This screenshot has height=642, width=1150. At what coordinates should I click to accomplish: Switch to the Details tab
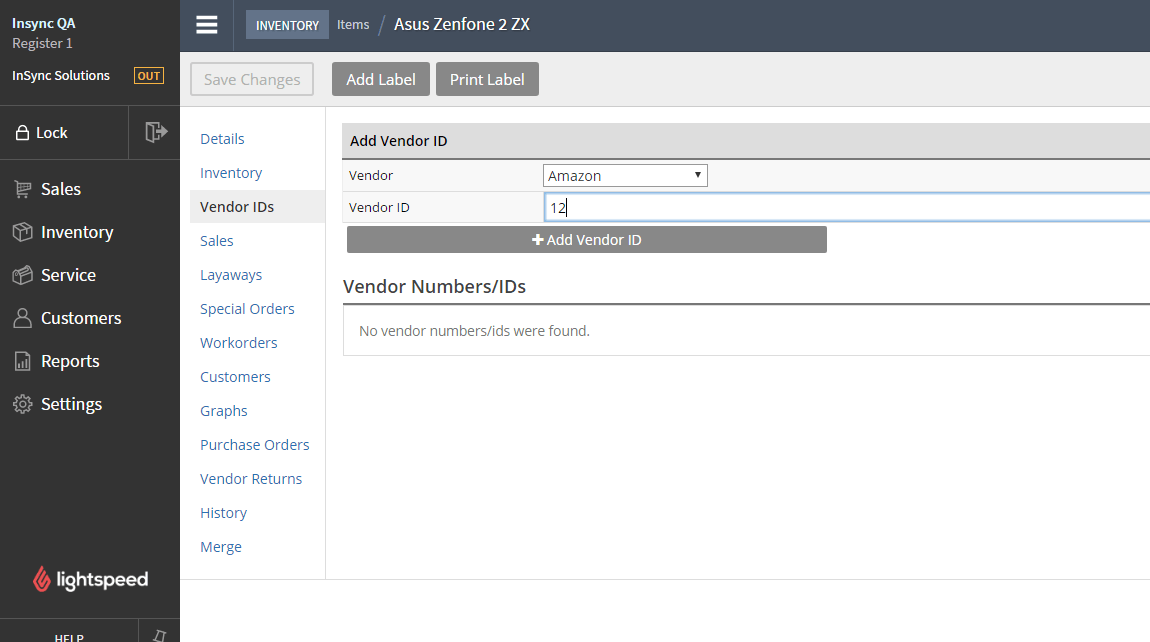[x=222, y=139]
